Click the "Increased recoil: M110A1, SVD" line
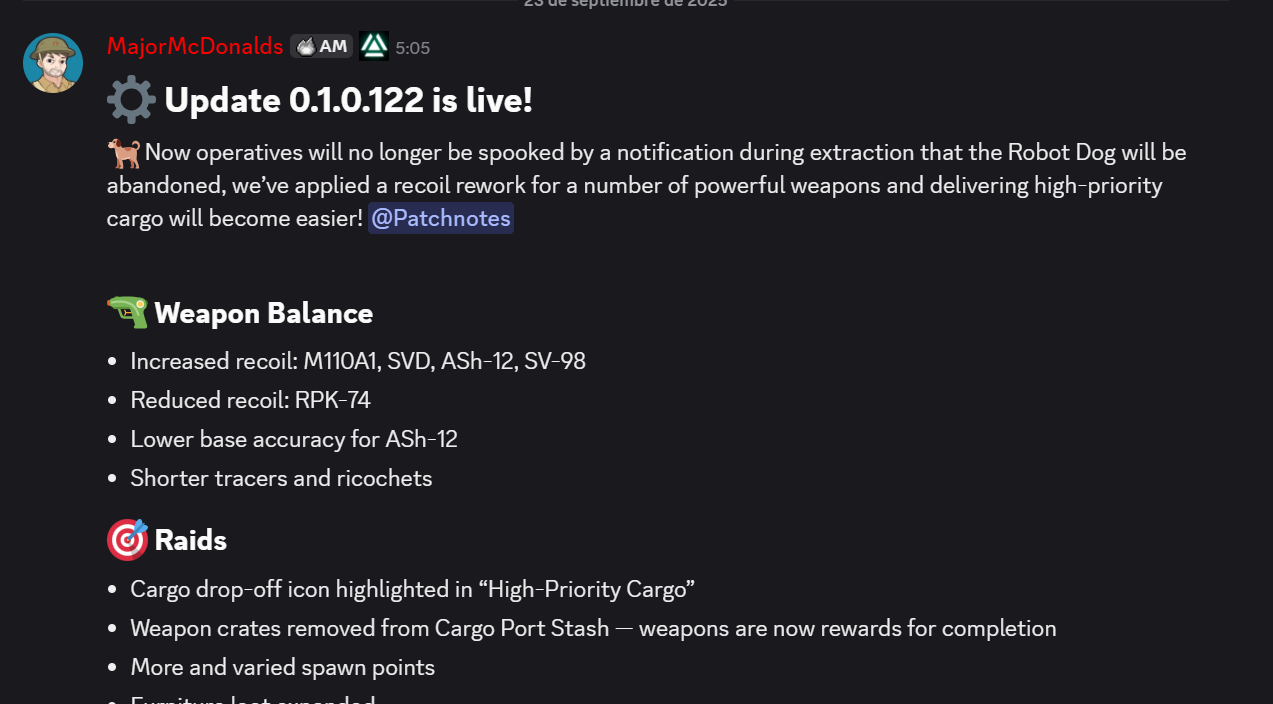1273x704 pixels. [358, 361]
